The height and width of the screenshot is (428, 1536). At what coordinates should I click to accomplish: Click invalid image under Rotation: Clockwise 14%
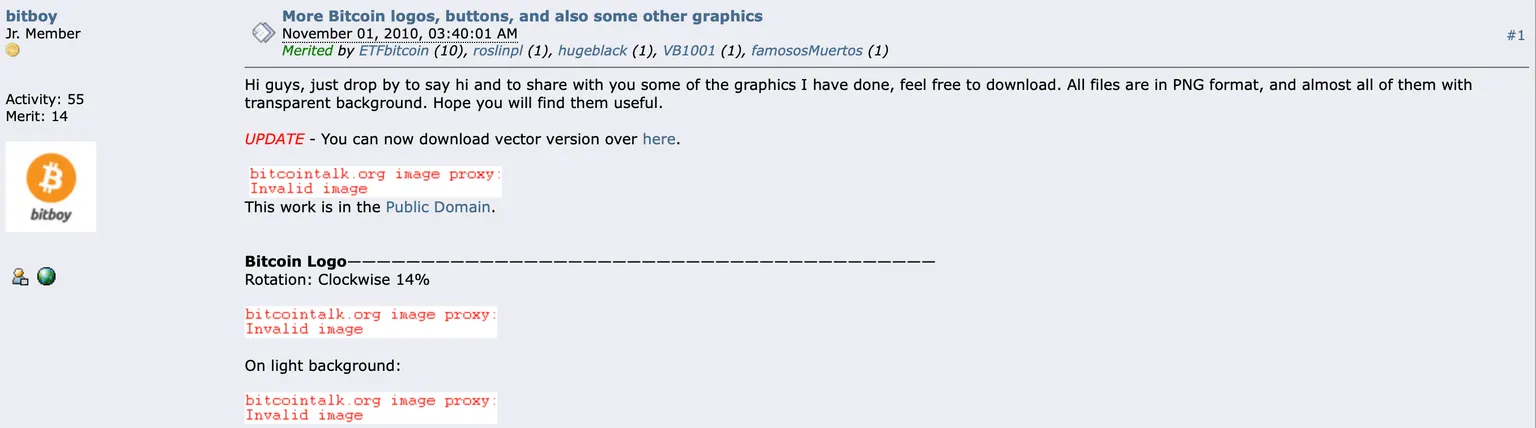(x=371, y=322)
